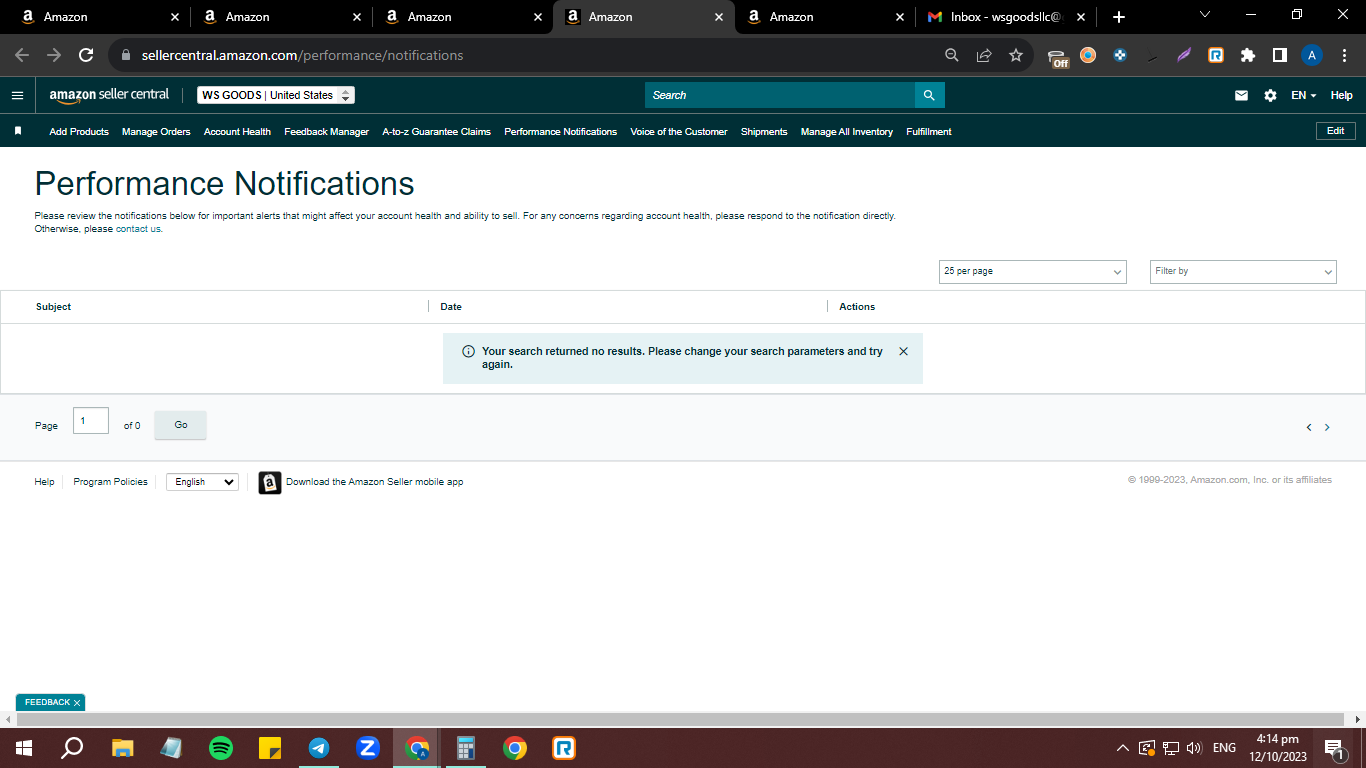1366x768 pixels.
Task: Click the Amazon Seller Central logo
Action: [x=109, y=95]
